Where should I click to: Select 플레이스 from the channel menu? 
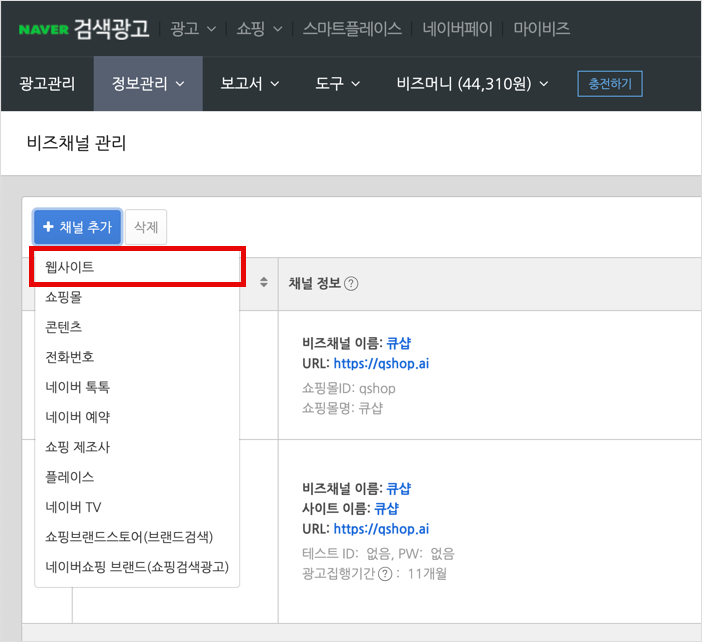tap(137, 477)
